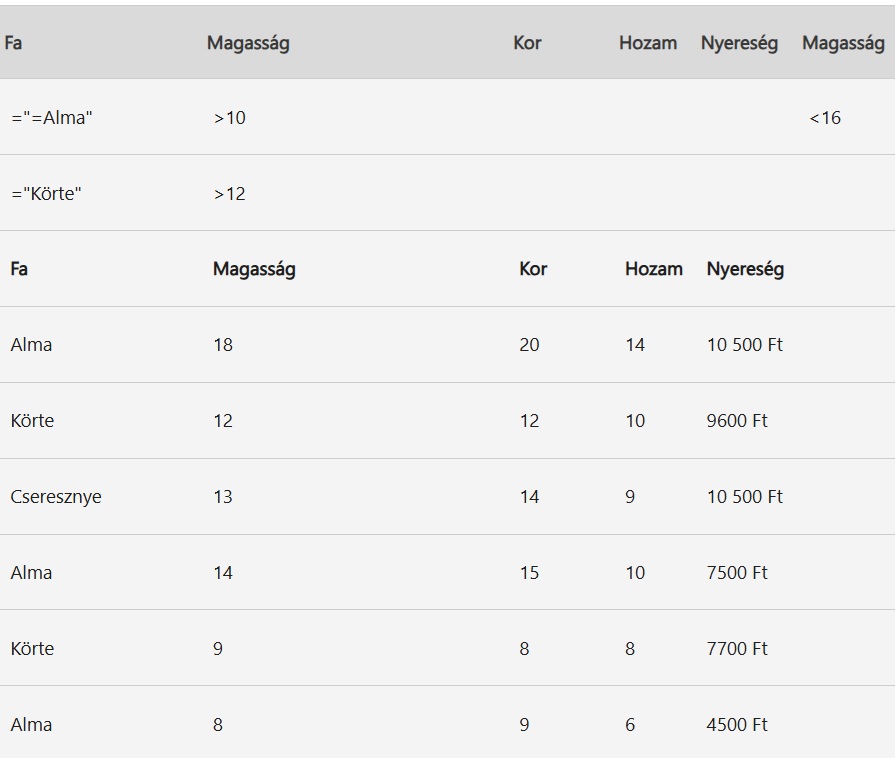The image size is (895, 758).
Task: Select the rightmost Magasság header cell
Action: [x=843, y=43]
